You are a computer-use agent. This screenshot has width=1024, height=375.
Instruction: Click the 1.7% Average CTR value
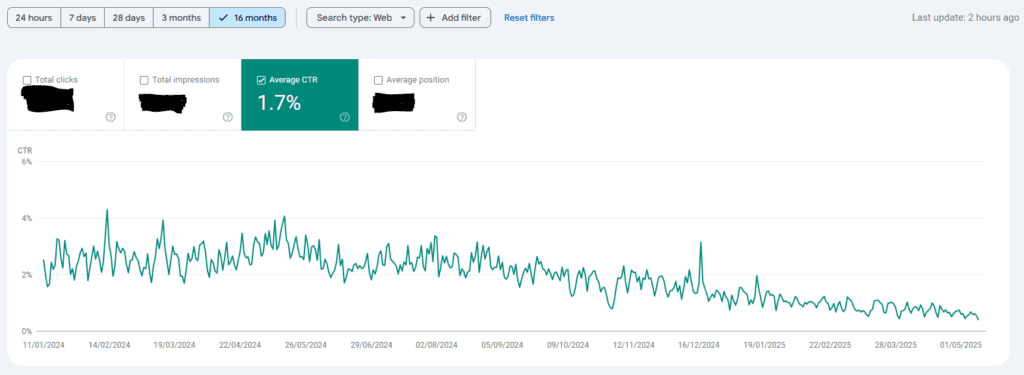tap(280, 103)
